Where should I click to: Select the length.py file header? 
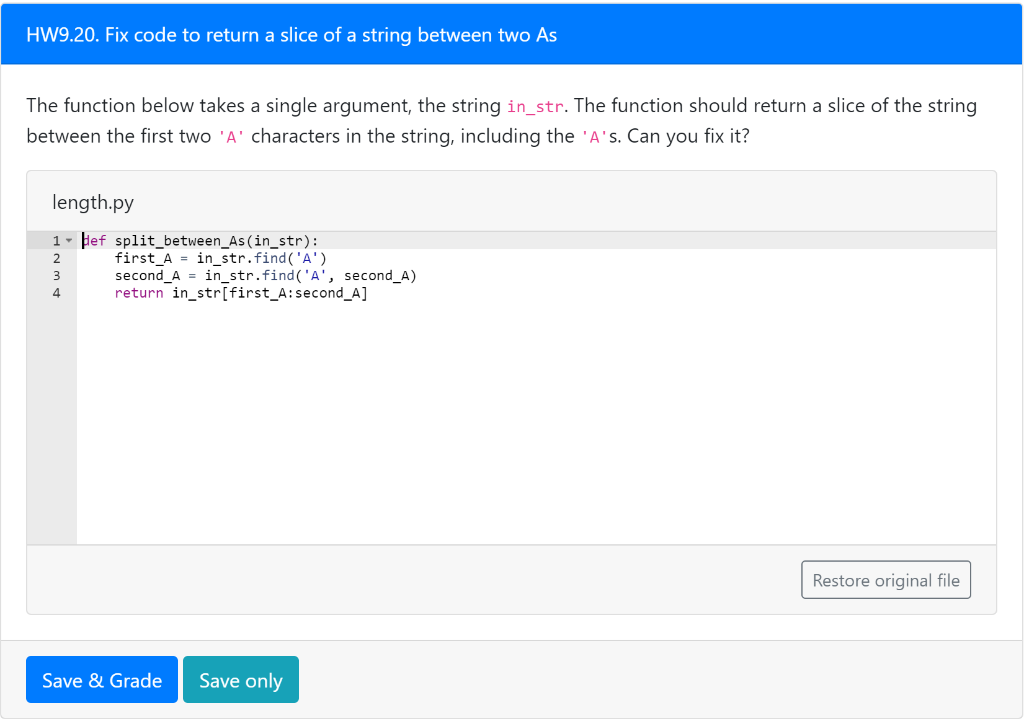click(93, 201)
